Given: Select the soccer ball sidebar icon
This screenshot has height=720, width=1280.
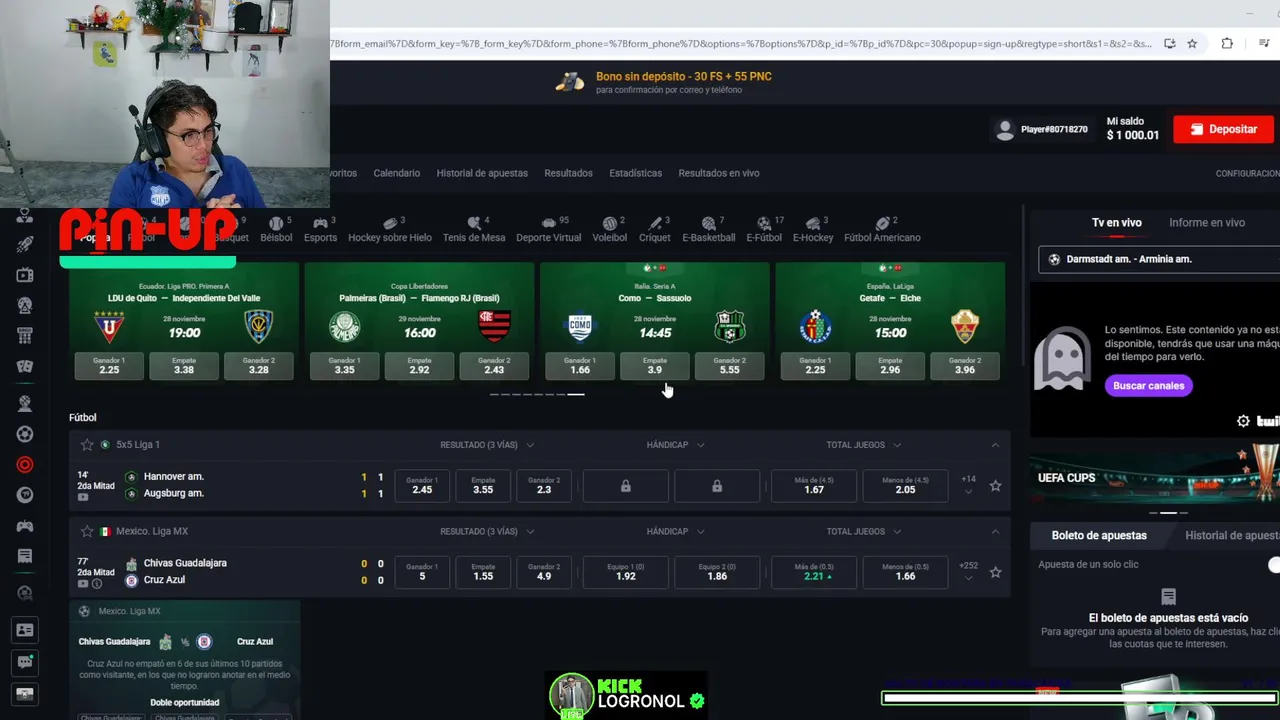Looking at the screenshot, I should pos(25,434).
